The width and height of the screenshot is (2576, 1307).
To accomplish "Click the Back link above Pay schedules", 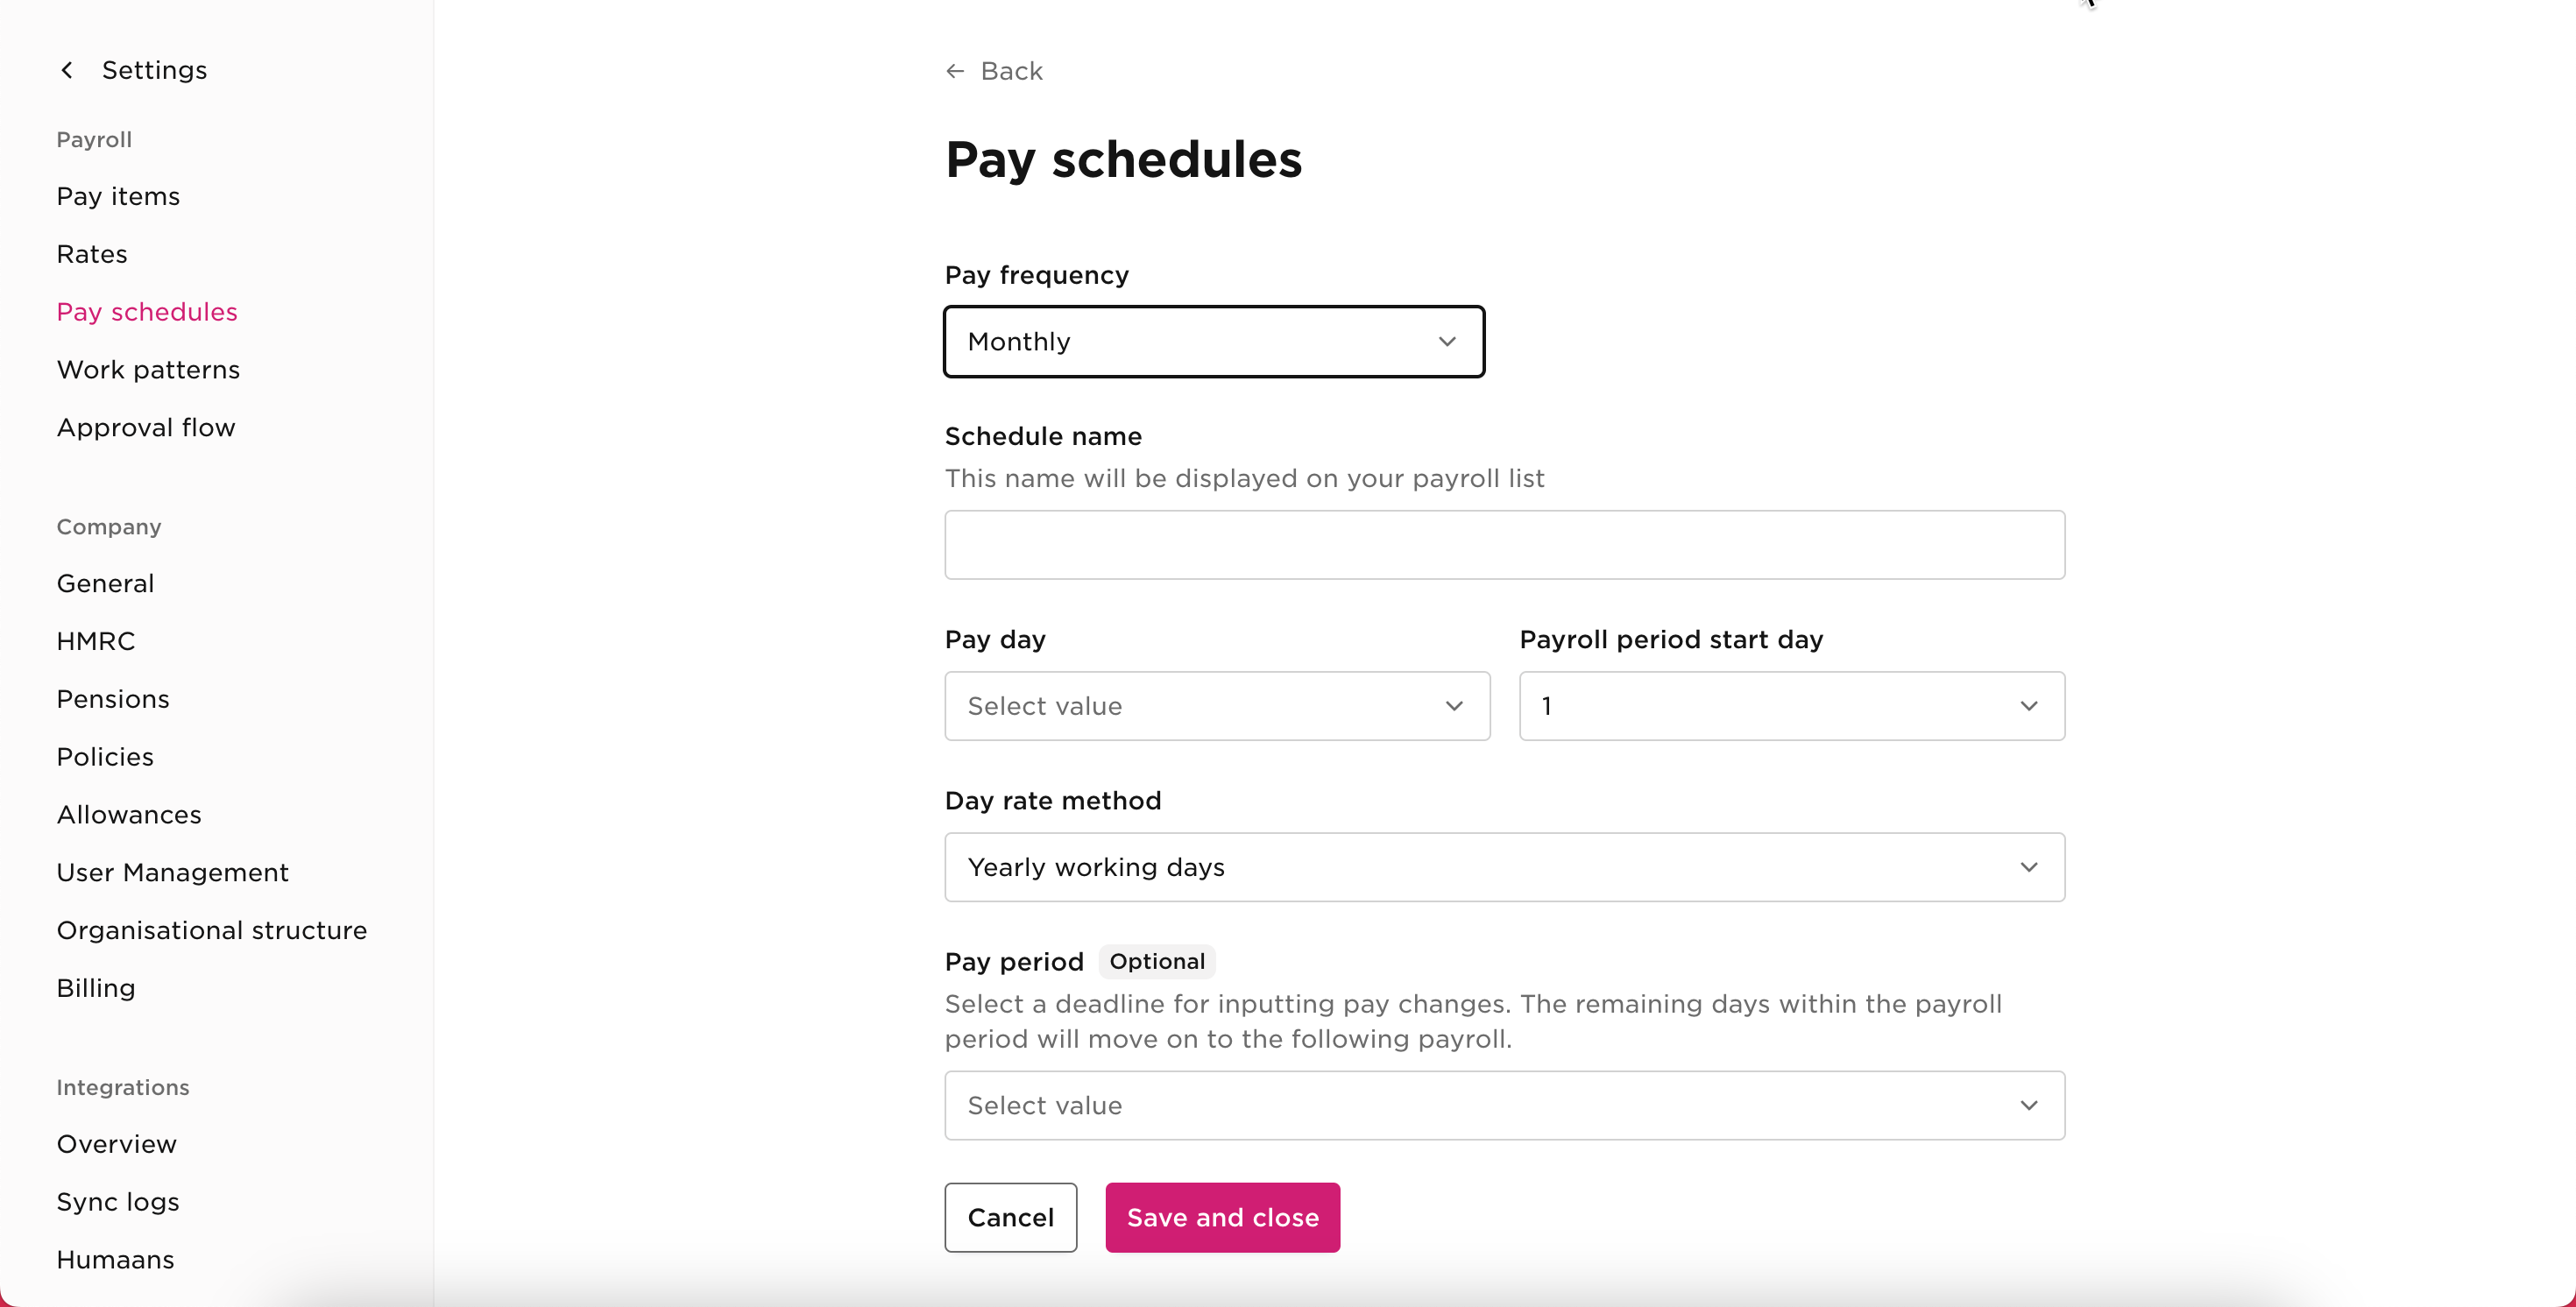I will (1012, 70).
